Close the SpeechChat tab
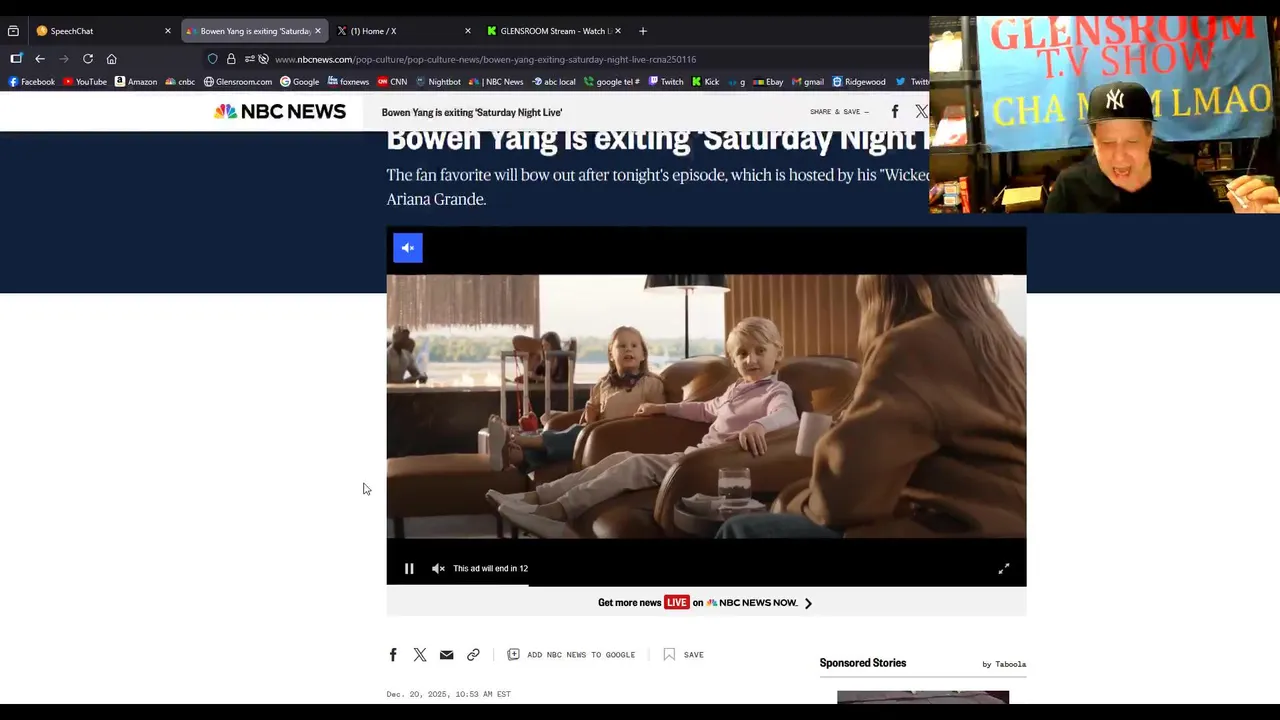This screenshot has width=1280, height=720. tap(167, 31)
